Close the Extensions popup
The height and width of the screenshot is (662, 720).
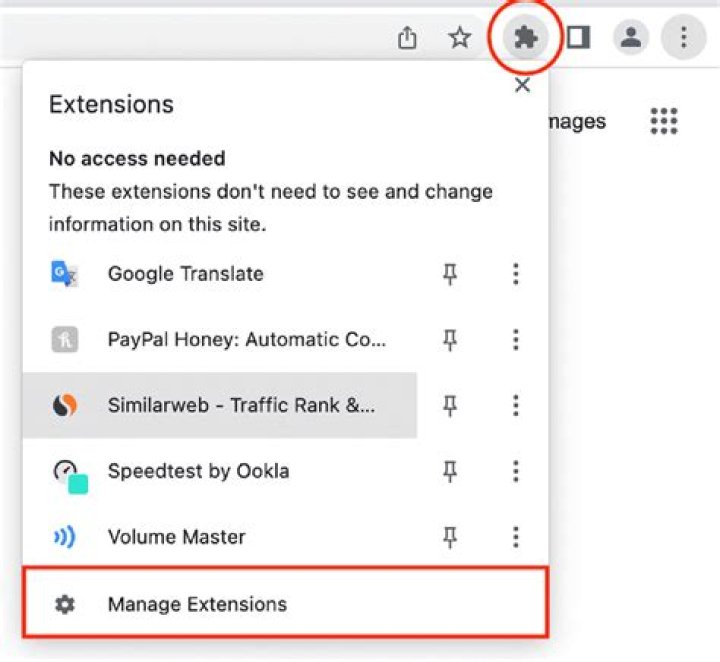pos(523,85)
